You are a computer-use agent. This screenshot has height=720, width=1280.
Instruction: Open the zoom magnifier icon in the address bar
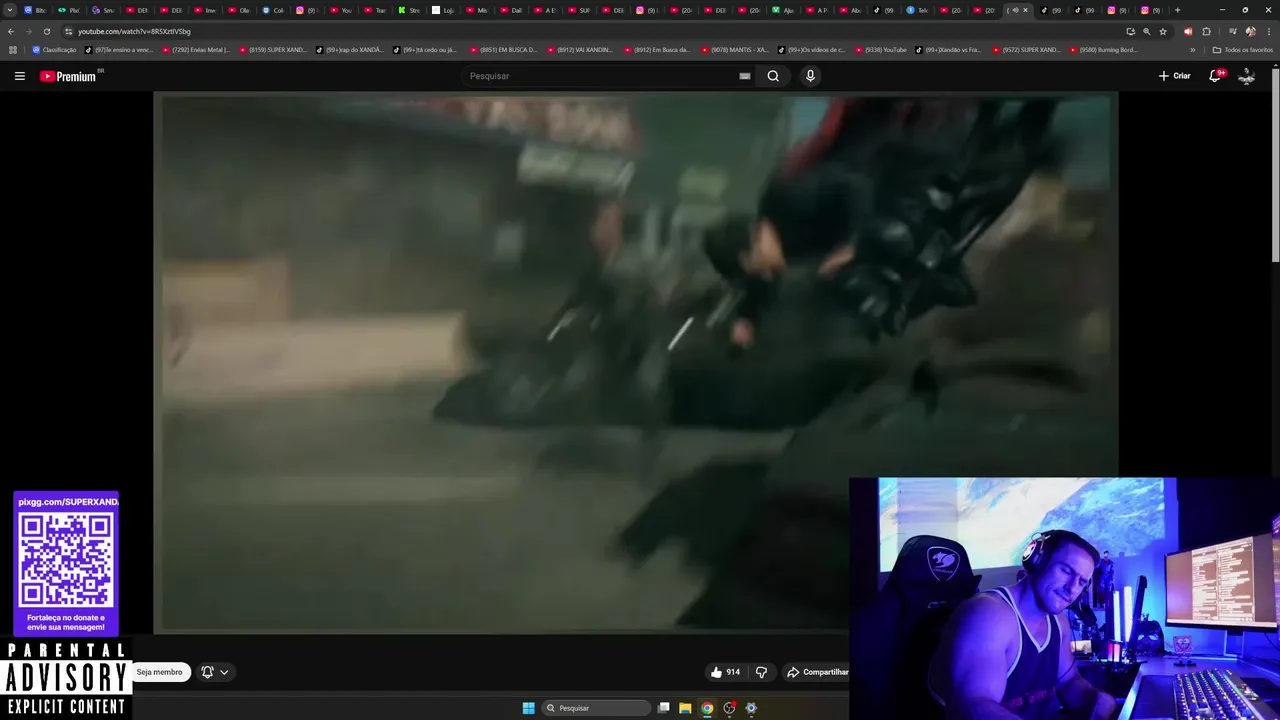(x=1146, y=32)
